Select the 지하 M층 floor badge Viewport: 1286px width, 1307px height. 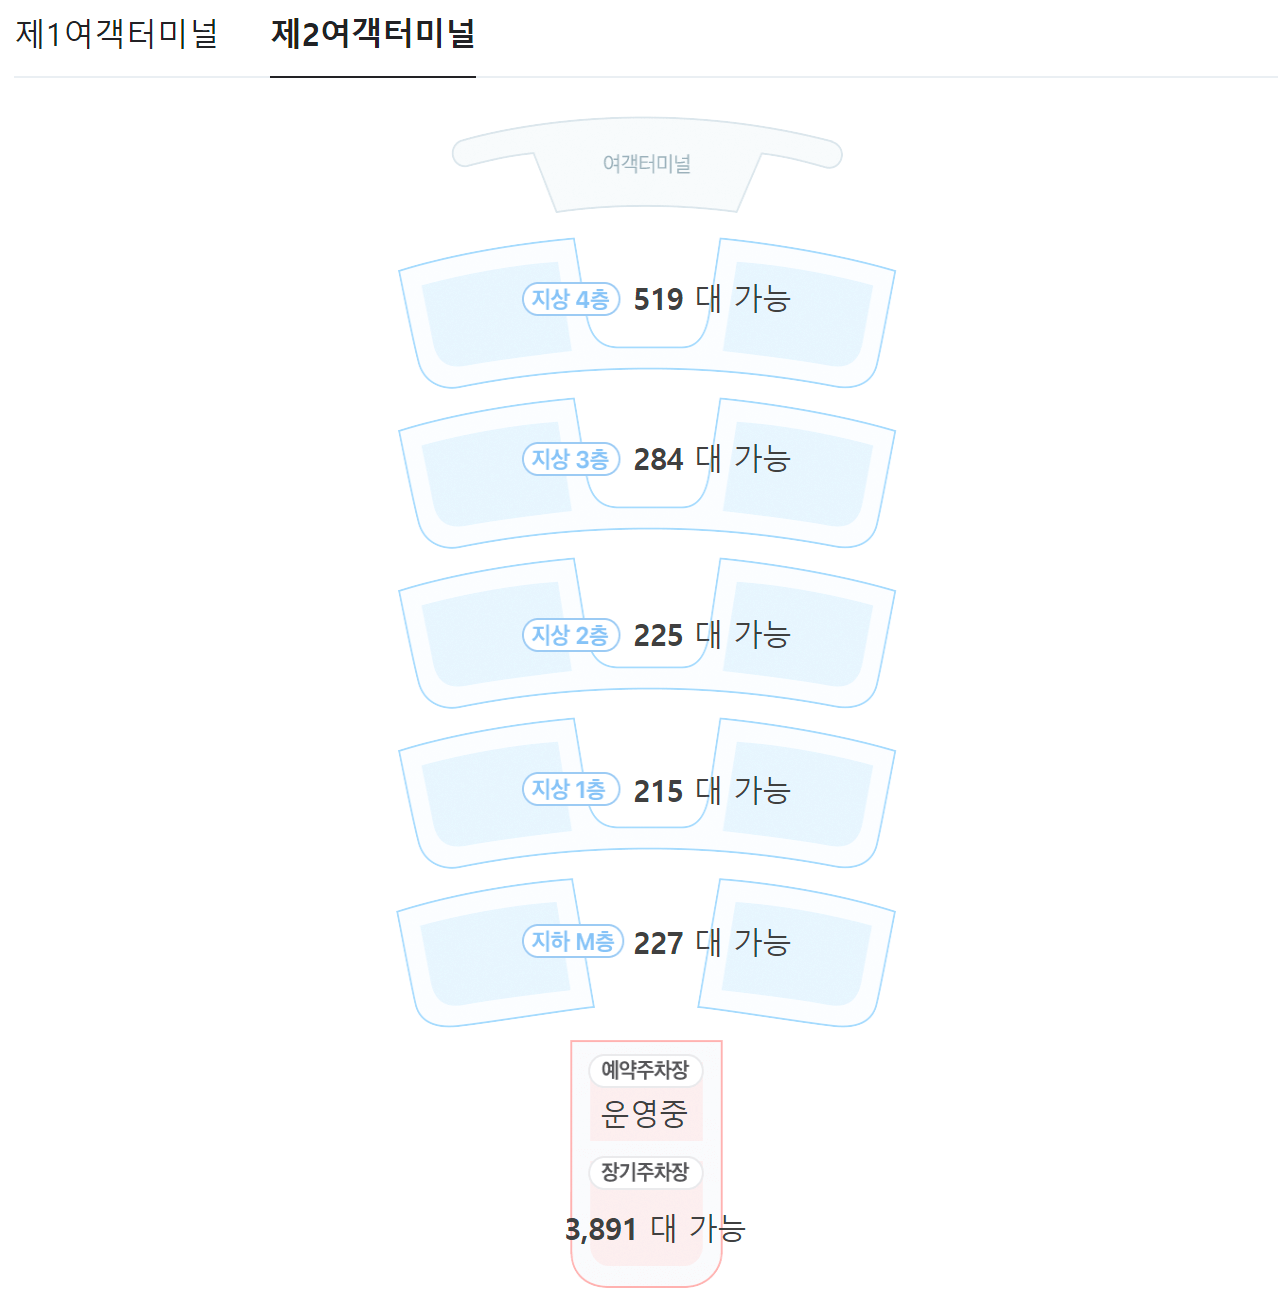[572, 941]
